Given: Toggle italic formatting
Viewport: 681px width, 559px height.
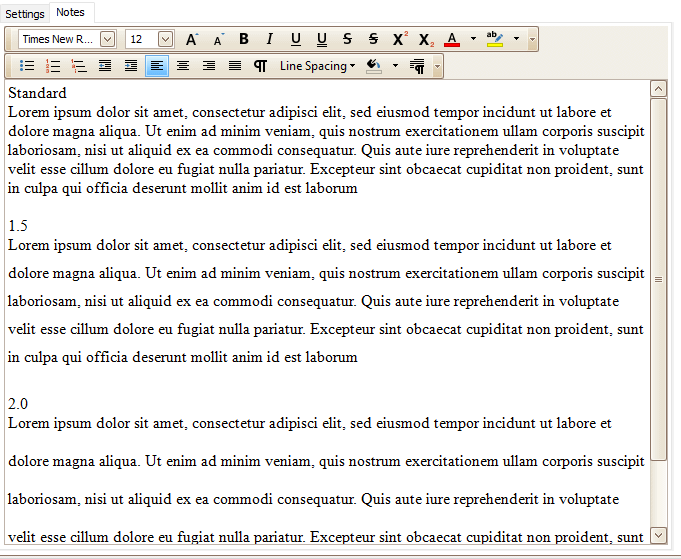Looking at the screenshot, I should pyautogui.click(x=270, y=40).
